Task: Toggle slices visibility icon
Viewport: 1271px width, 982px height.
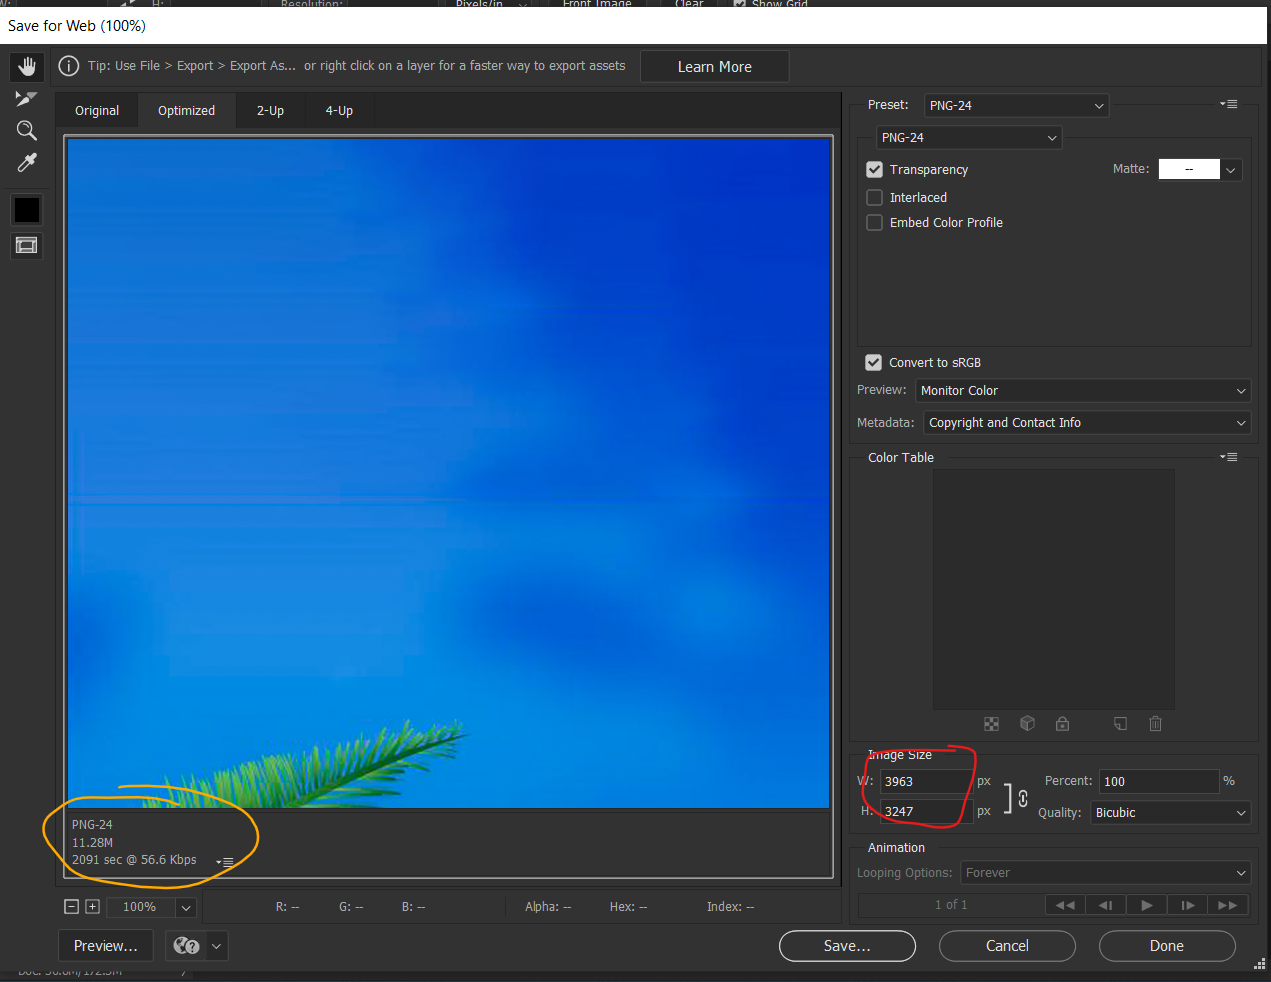Action: click(x=27, y=245)
